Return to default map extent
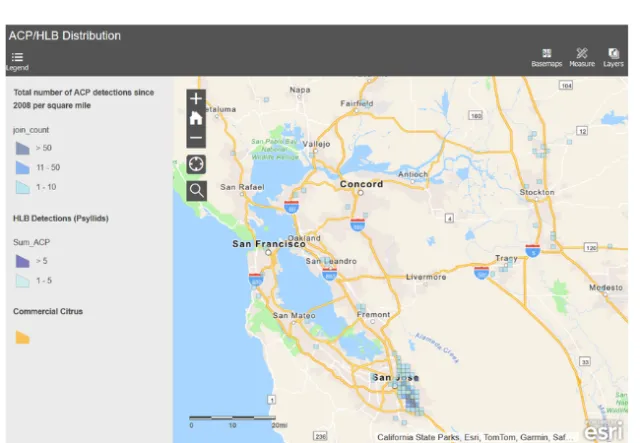The width and height of the screenshot is (640, 443). (x=196, y=118)
